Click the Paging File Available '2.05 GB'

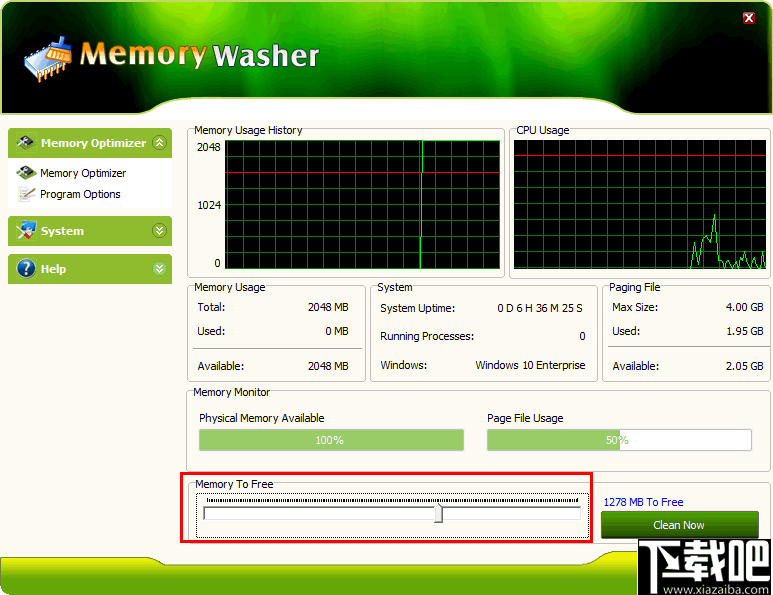coord(744,366)
